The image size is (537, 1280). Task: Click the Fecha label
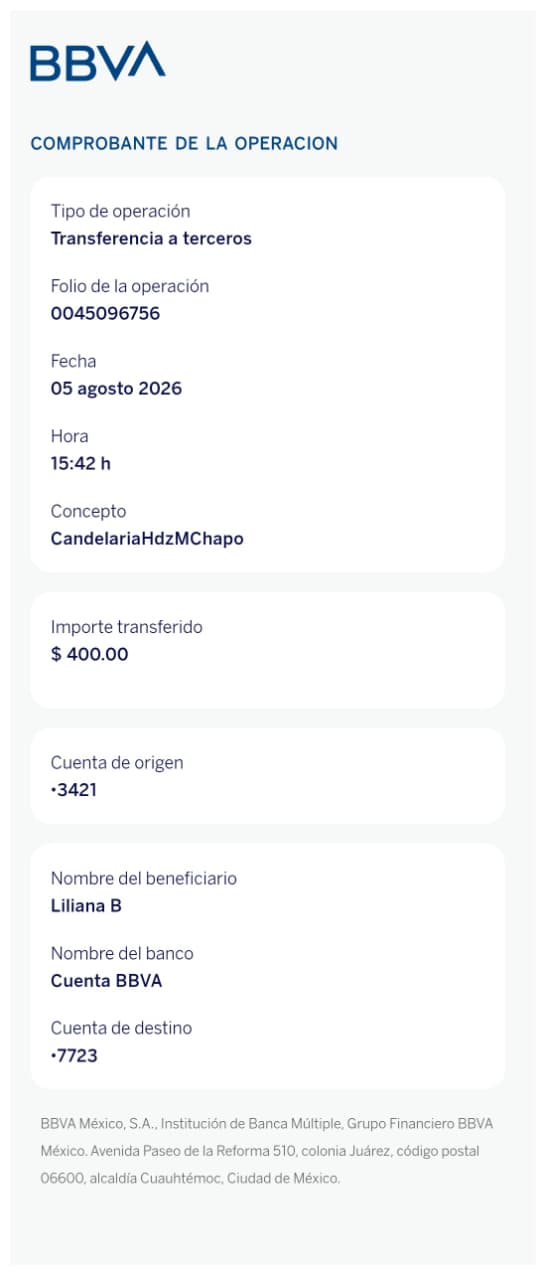[73, 361]
